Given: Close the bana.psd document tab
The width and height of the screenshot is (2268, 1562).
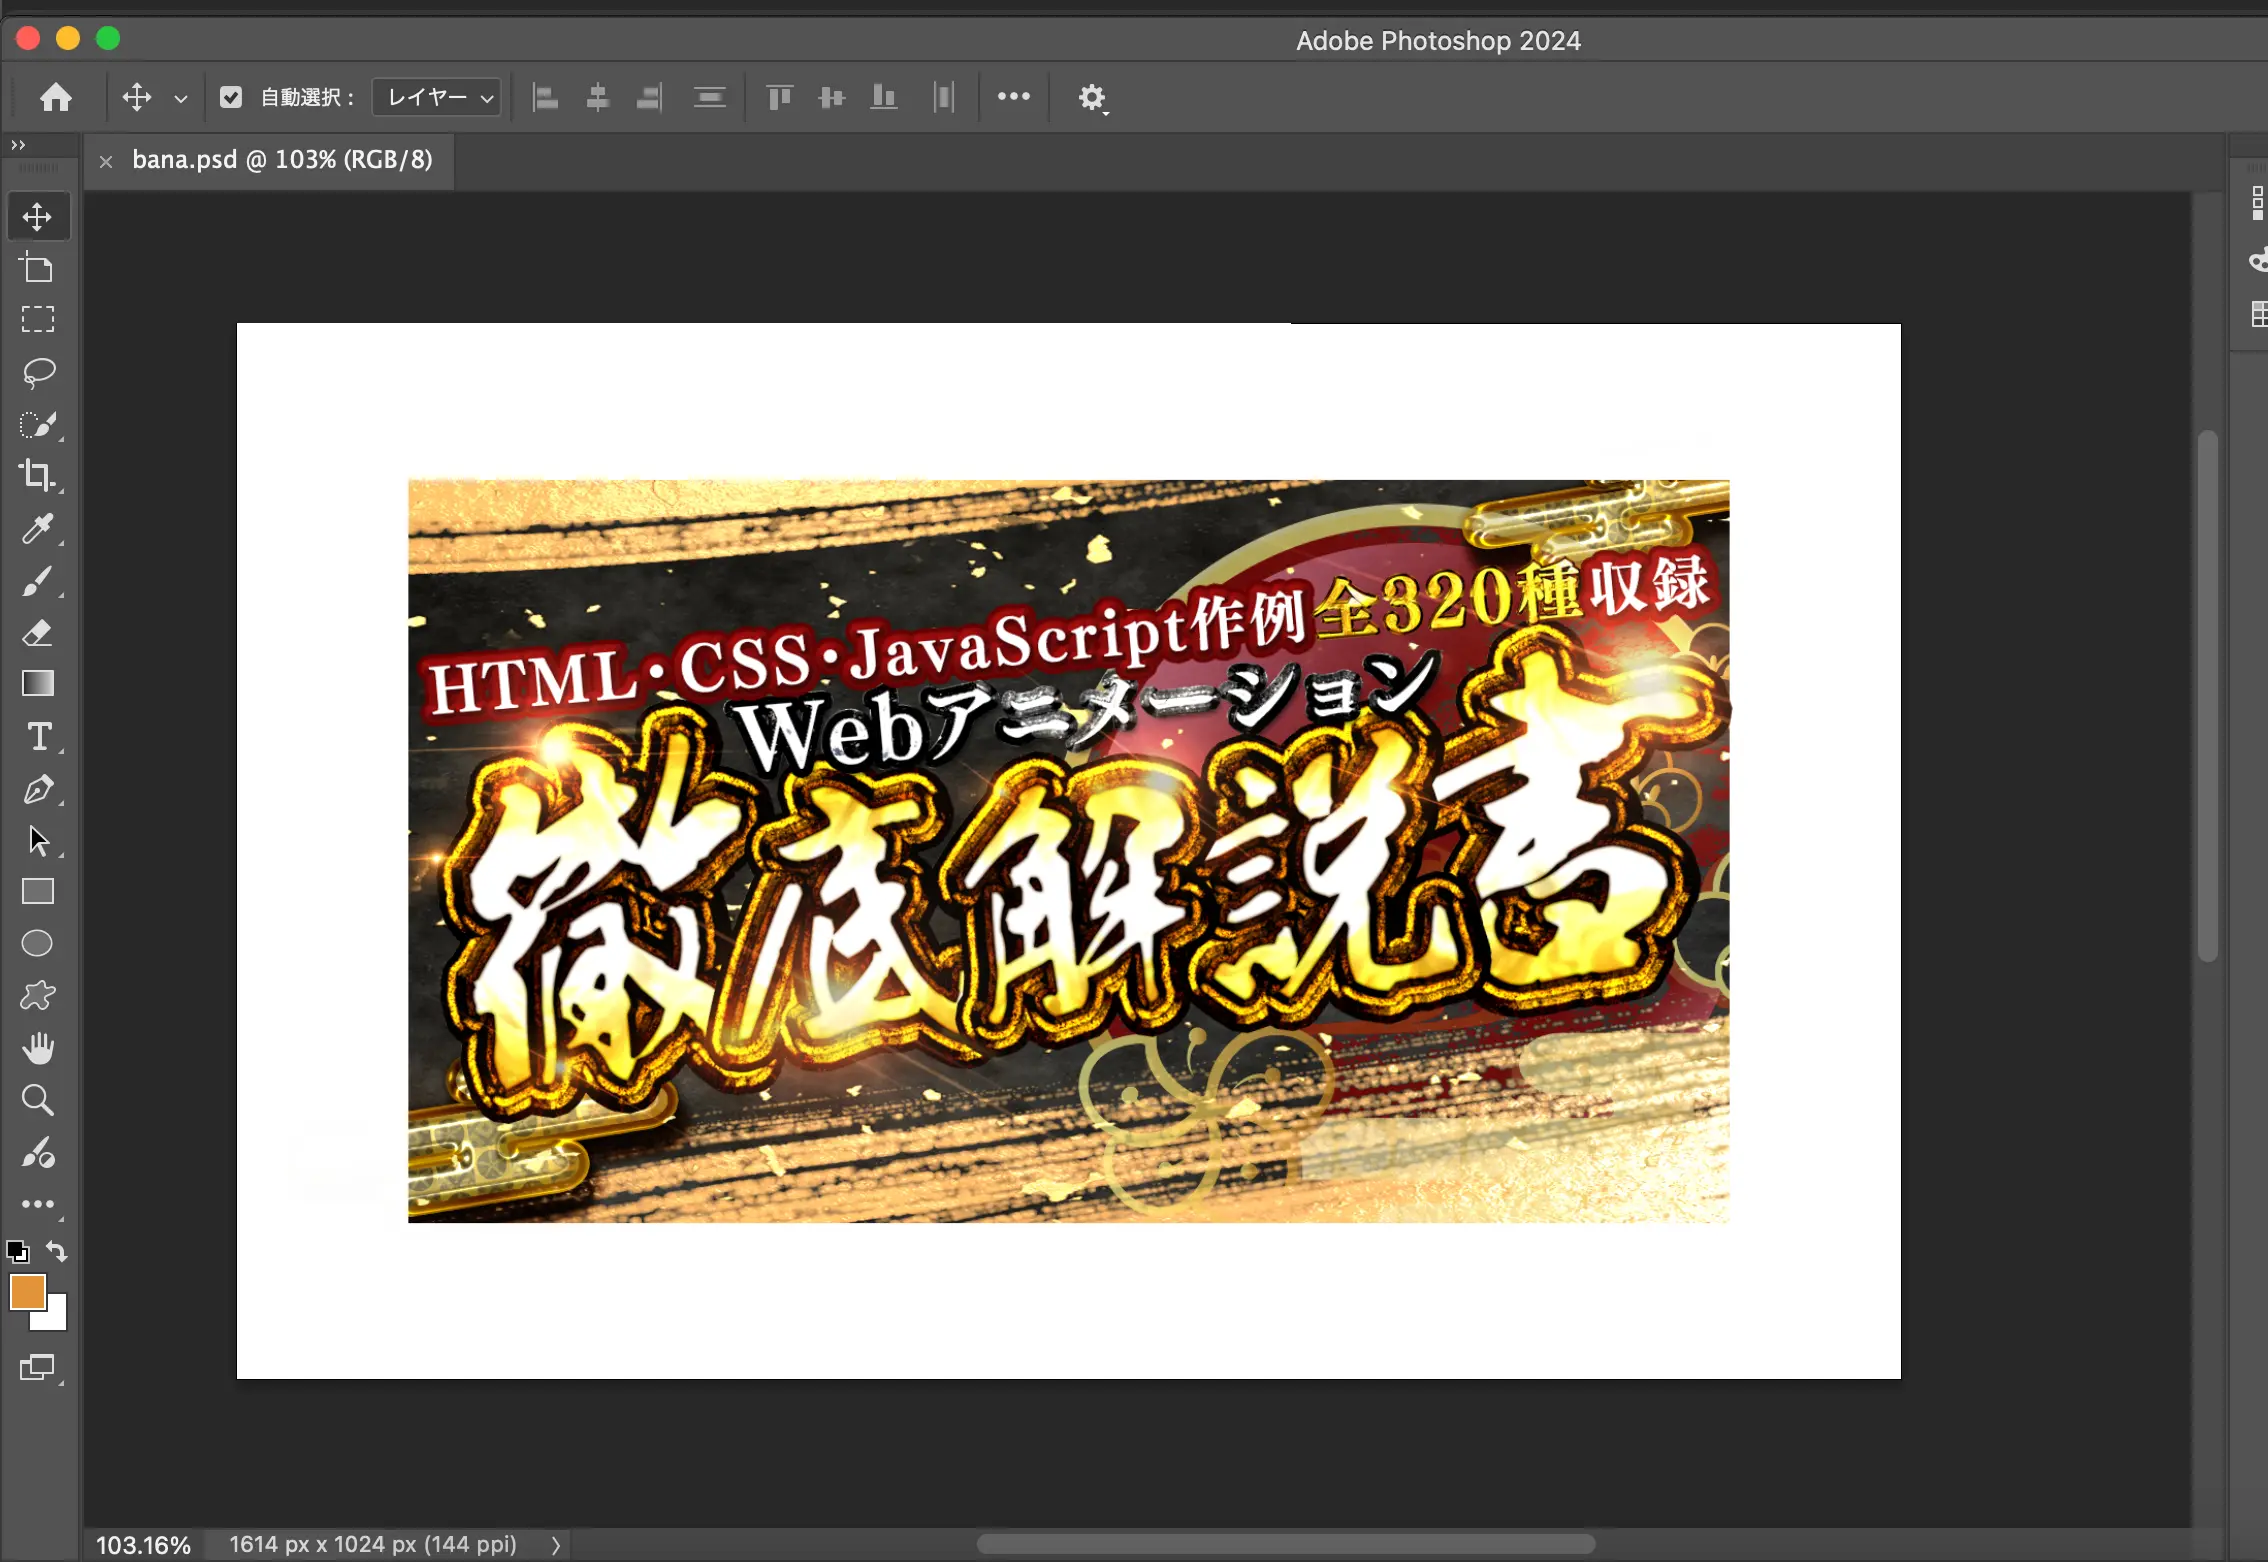Looking at the screenshot, I should click(x=105, y=161).
